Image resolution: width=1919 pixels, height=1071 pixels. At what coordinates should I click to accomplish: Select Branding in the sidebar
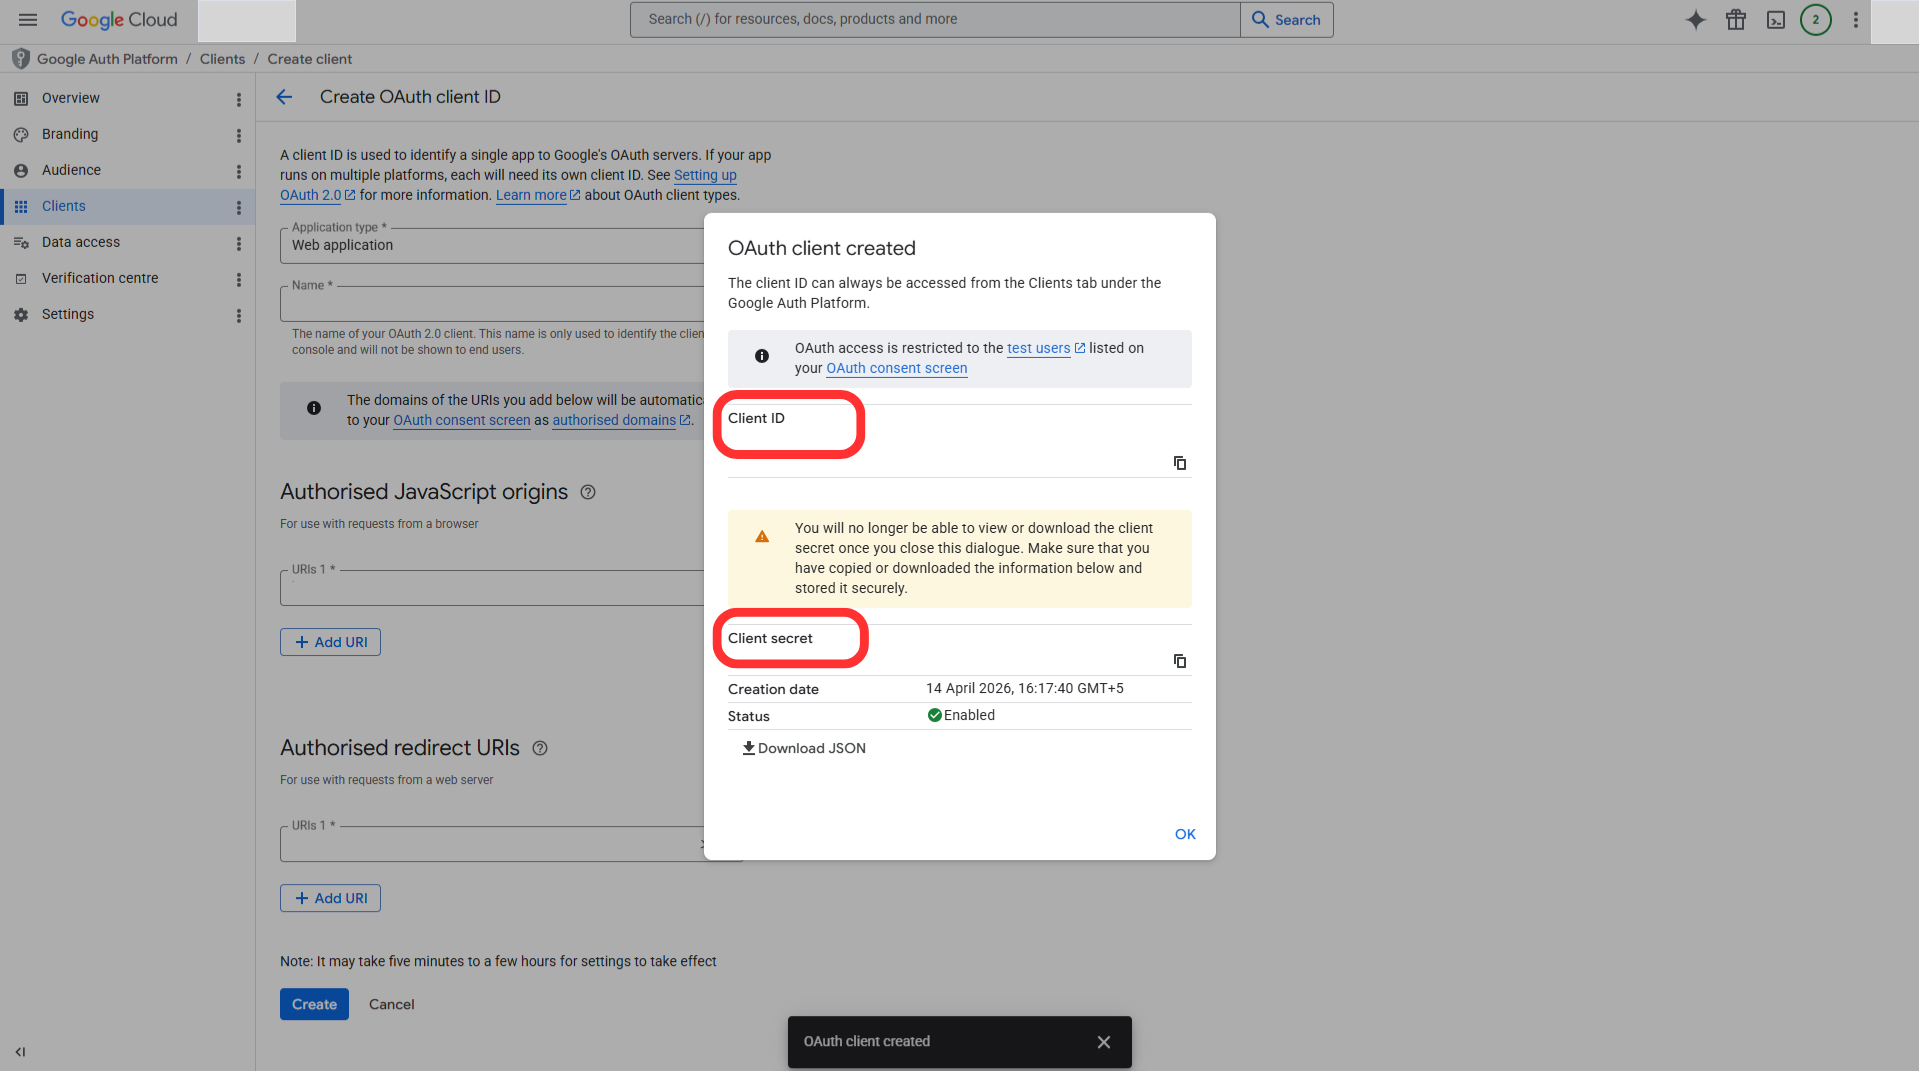[x=70, y=134]
